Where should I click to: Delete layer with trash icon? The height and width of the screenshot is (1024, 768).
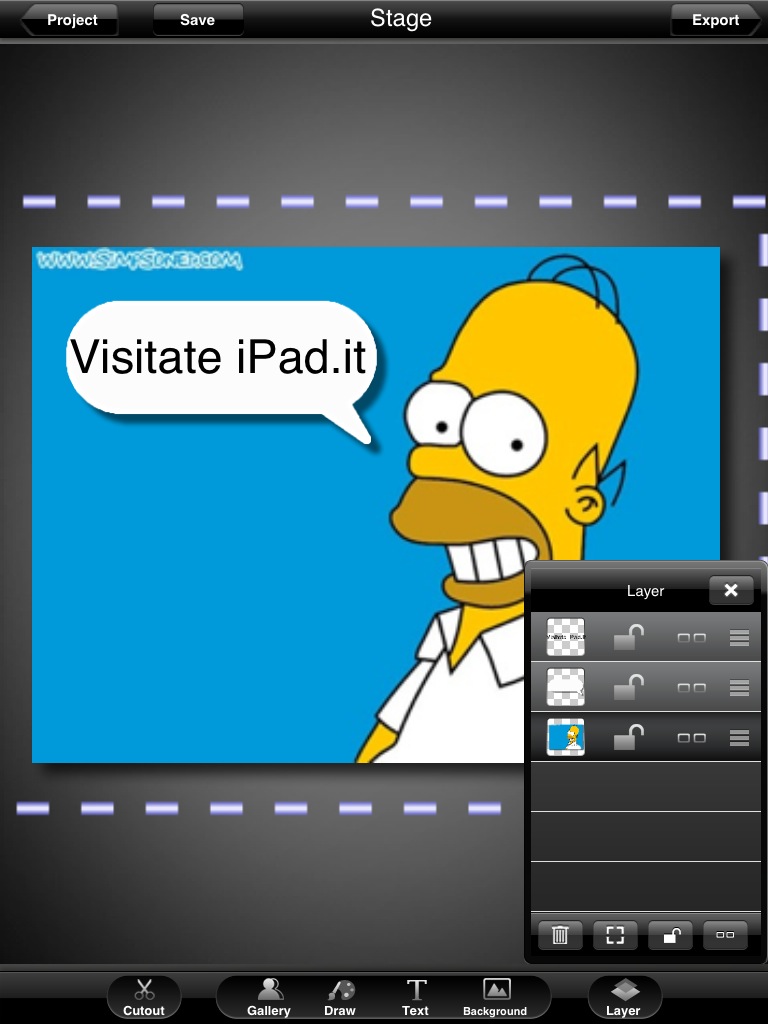pyautogui.click(x=560, y=935)
